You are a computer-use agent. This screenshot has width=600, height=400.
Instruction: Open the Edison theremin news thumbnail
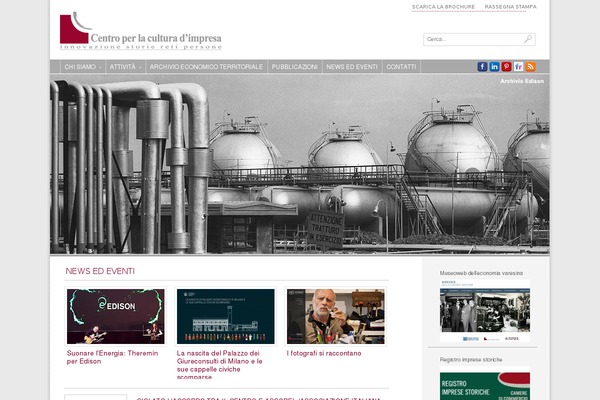point(116,316)
